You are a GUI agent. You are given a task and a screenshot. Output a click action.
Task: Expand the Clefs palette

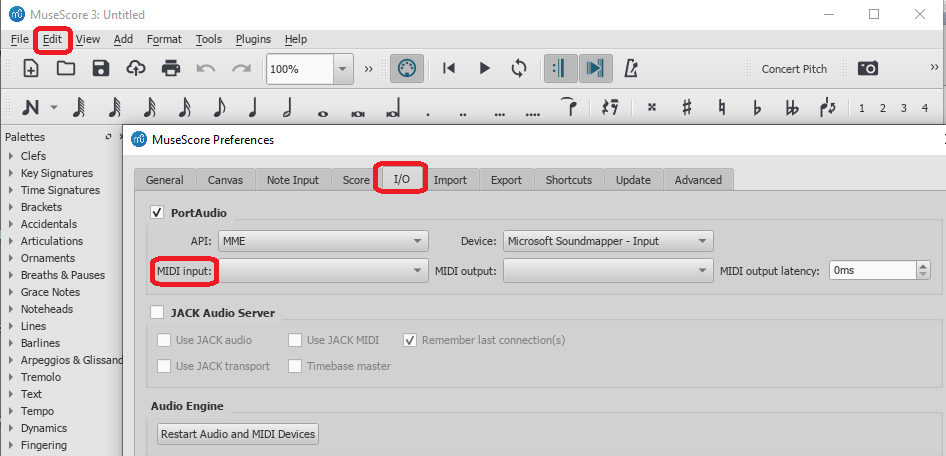pos(11,156)
